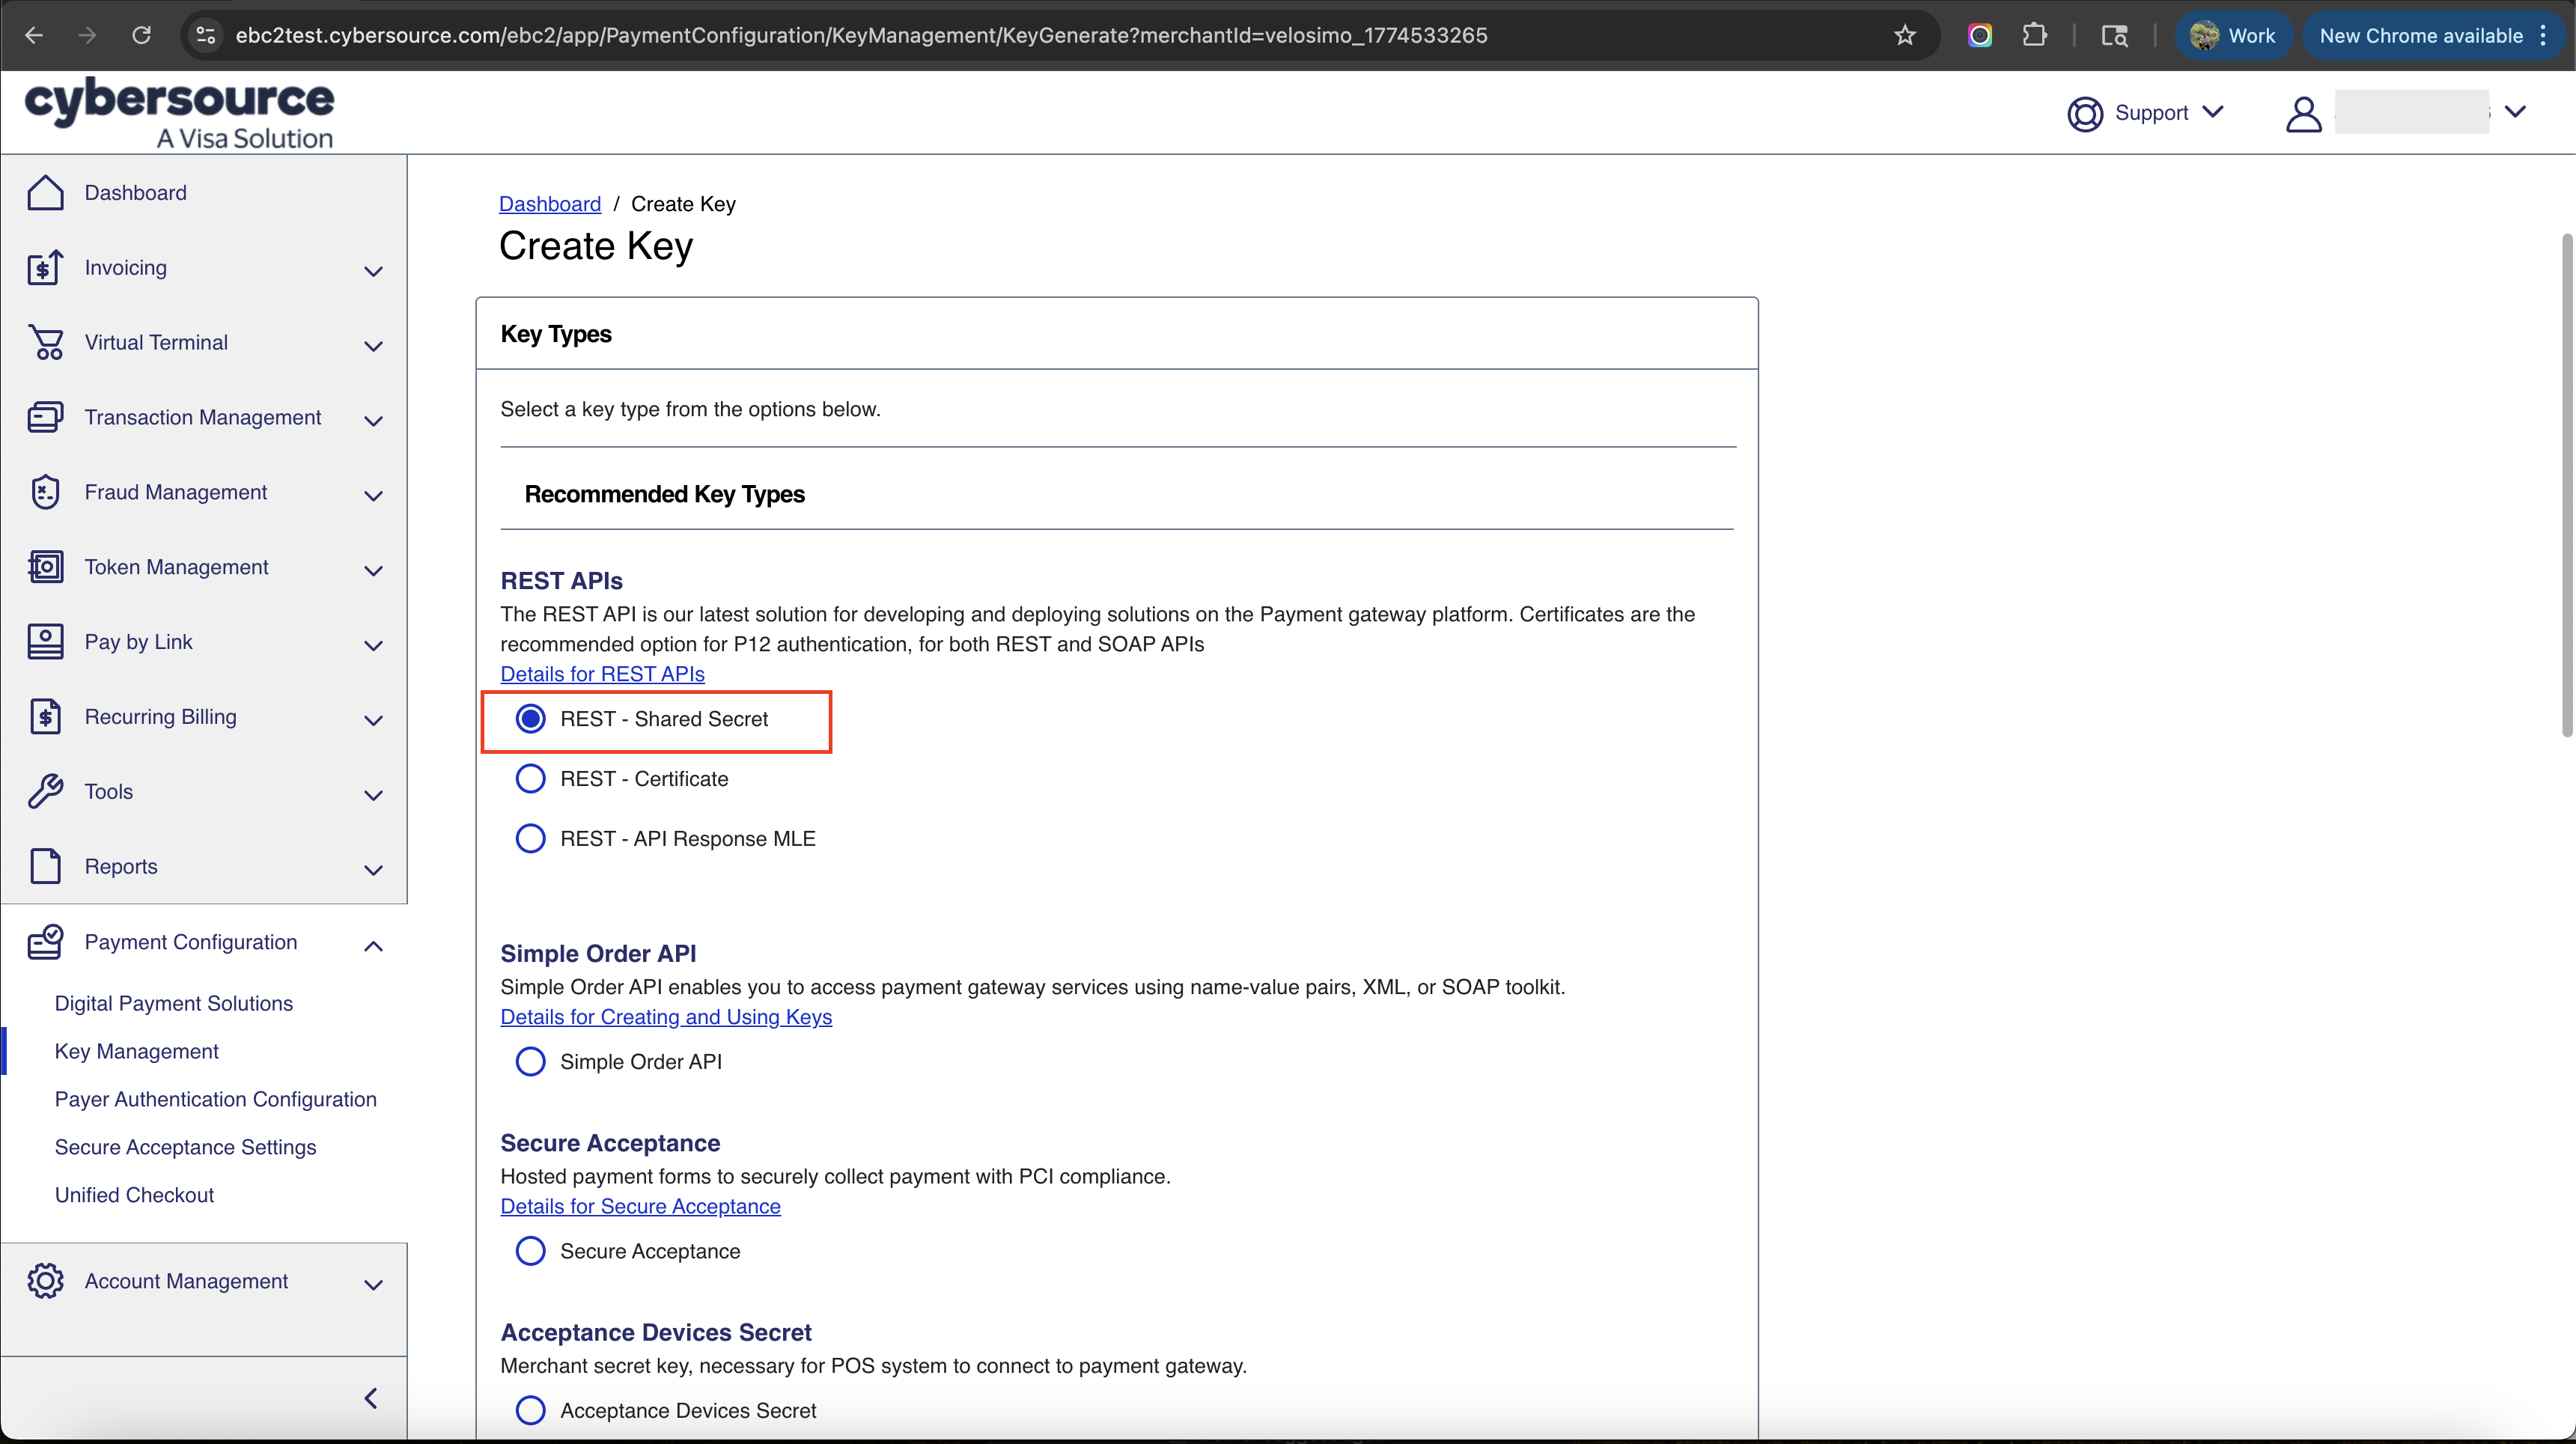The image size is (2576, 1444).
Task: Click the page vertical scrollbar
Action: (2567, 485)
